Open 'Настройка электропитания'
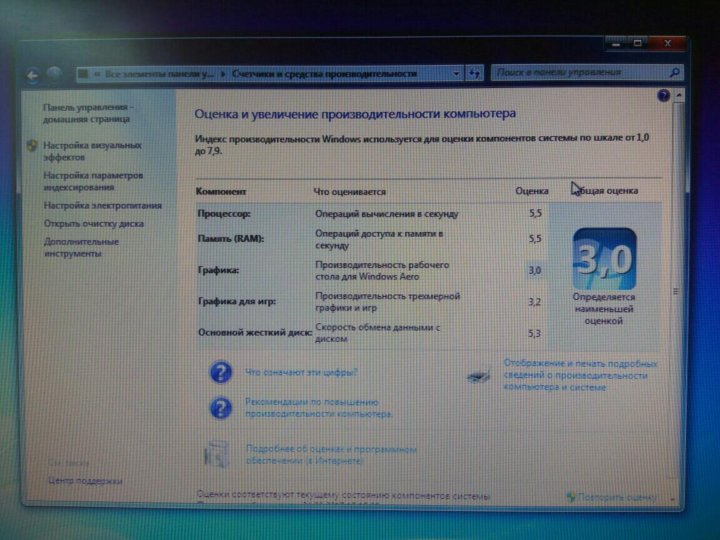 point(102,206)
